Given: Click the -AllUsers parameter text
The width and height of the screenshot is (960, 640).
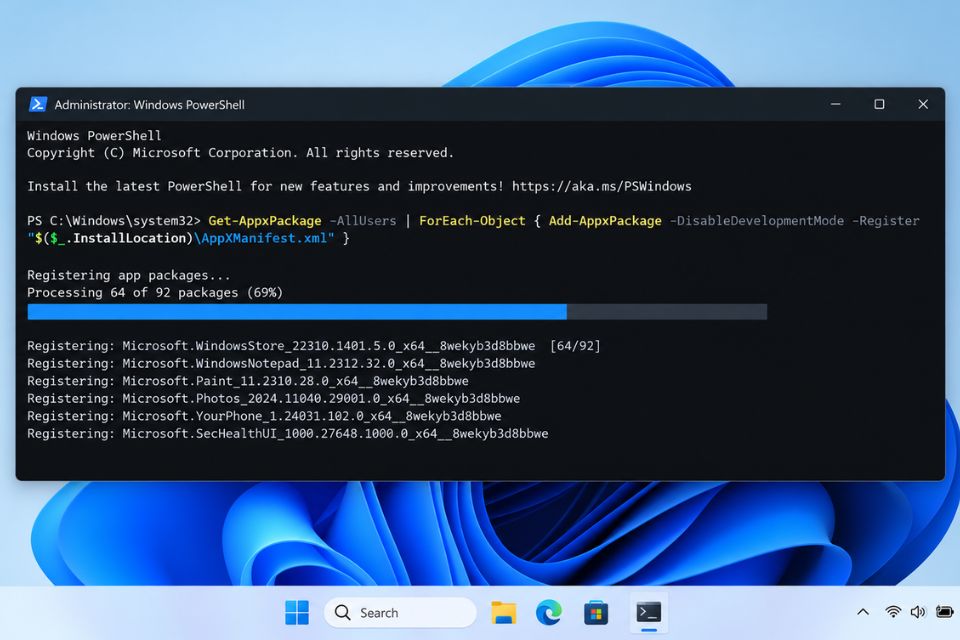Looking at the screenshot, I should pyautogui.click(x=362, y=220).
